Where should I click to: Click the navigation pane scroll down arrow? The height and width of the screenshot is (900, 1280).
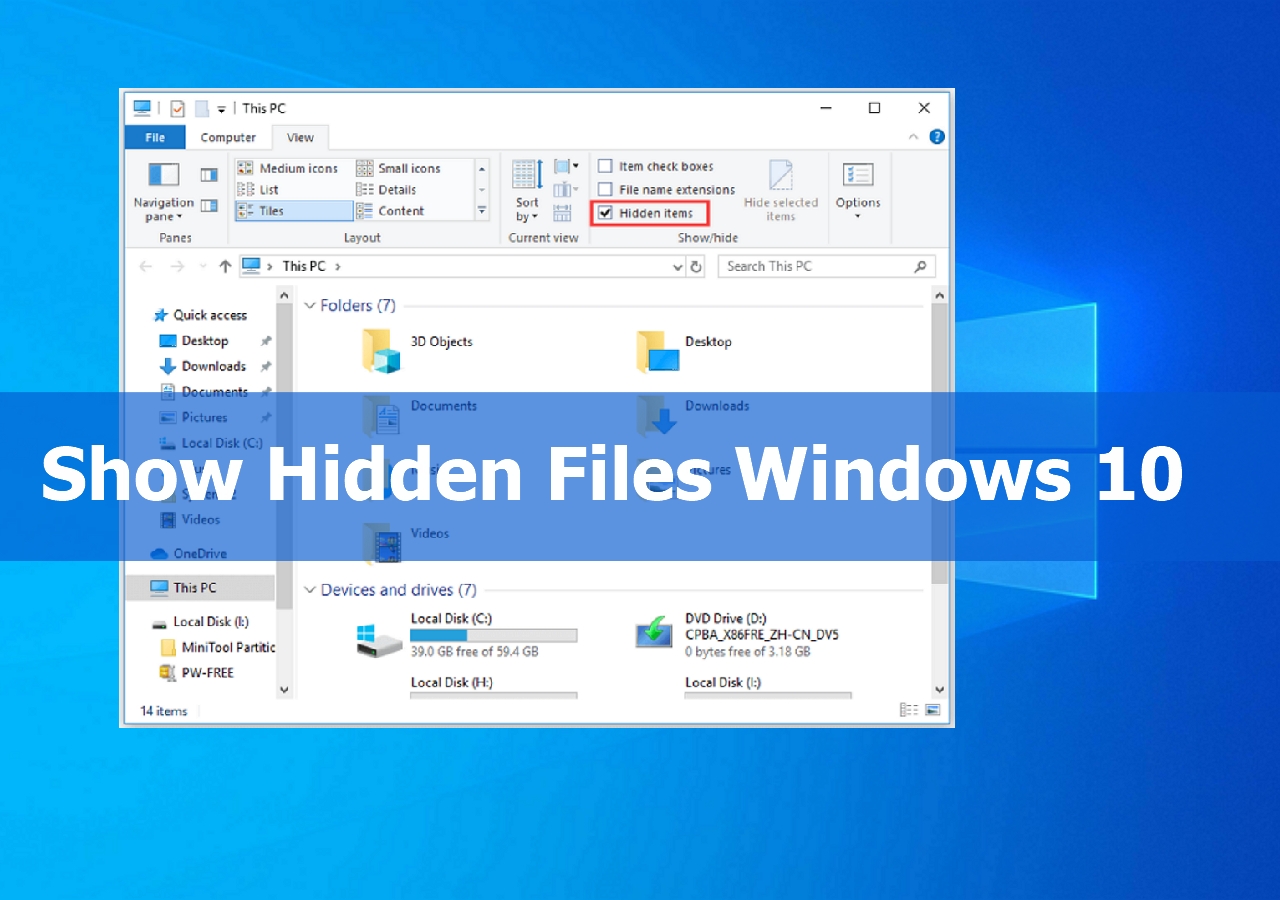pos(284,689)
